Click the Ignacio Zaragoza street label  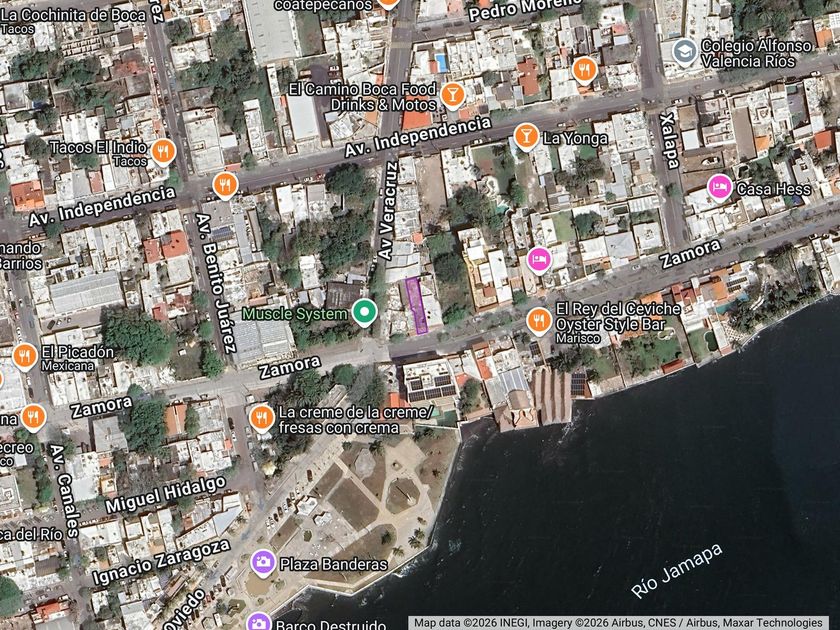[161, 562]
